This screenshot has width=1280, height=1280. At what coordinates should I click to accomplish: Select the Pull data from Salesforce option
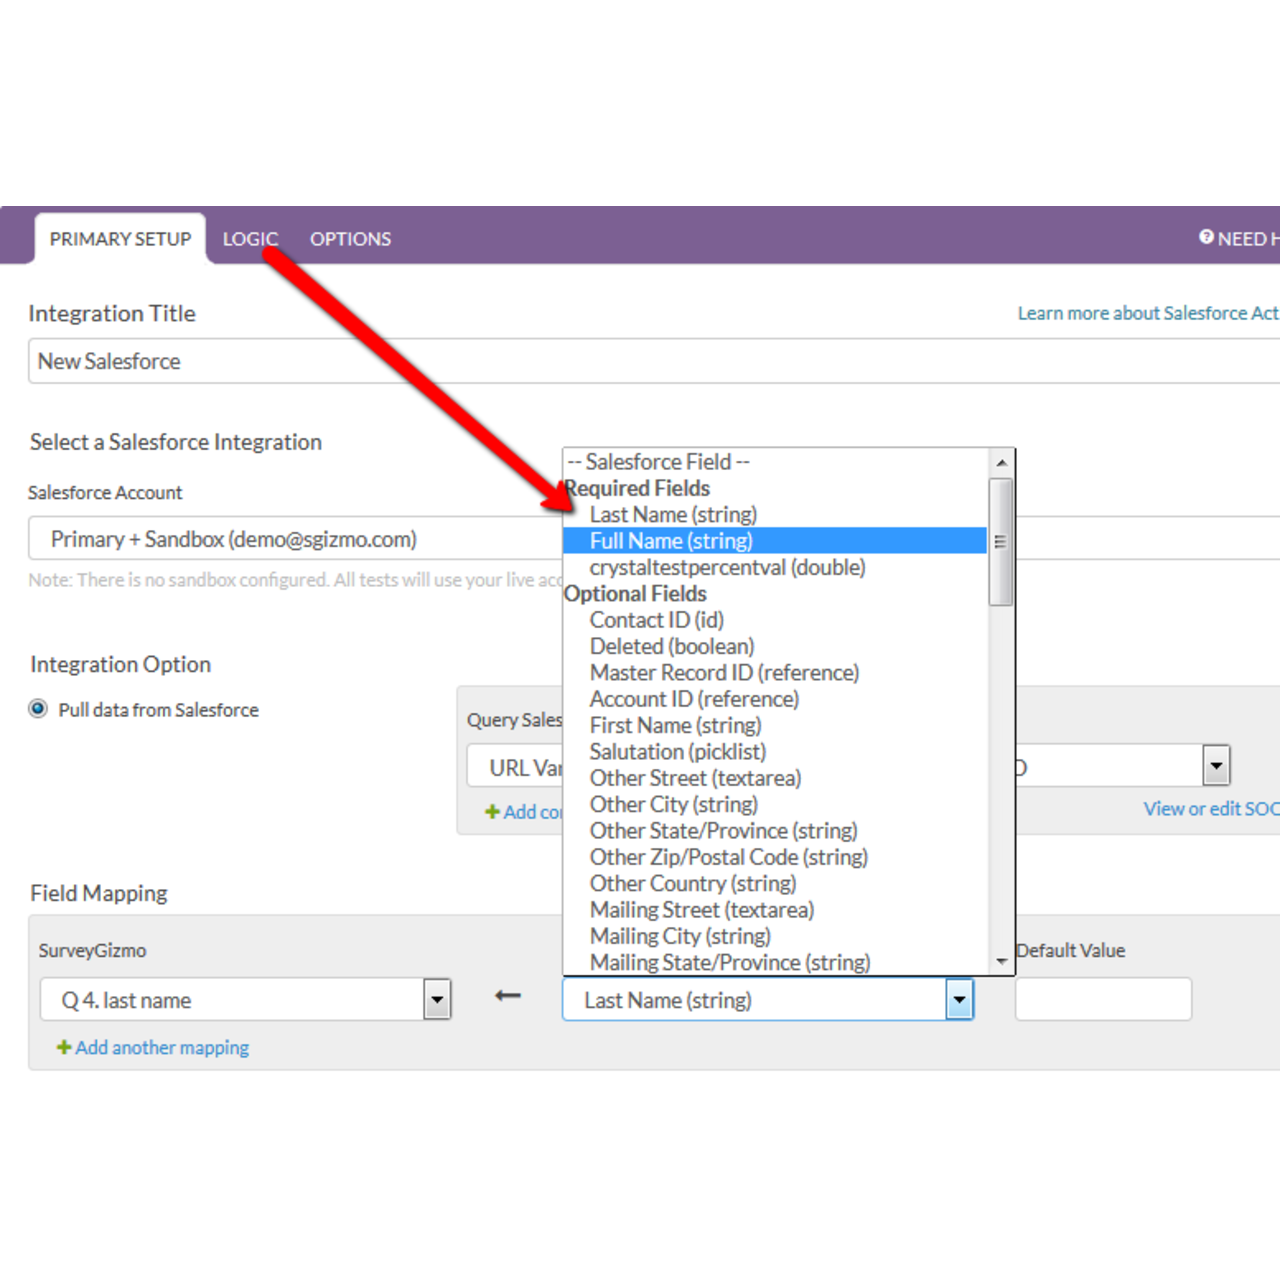(38, 709)
